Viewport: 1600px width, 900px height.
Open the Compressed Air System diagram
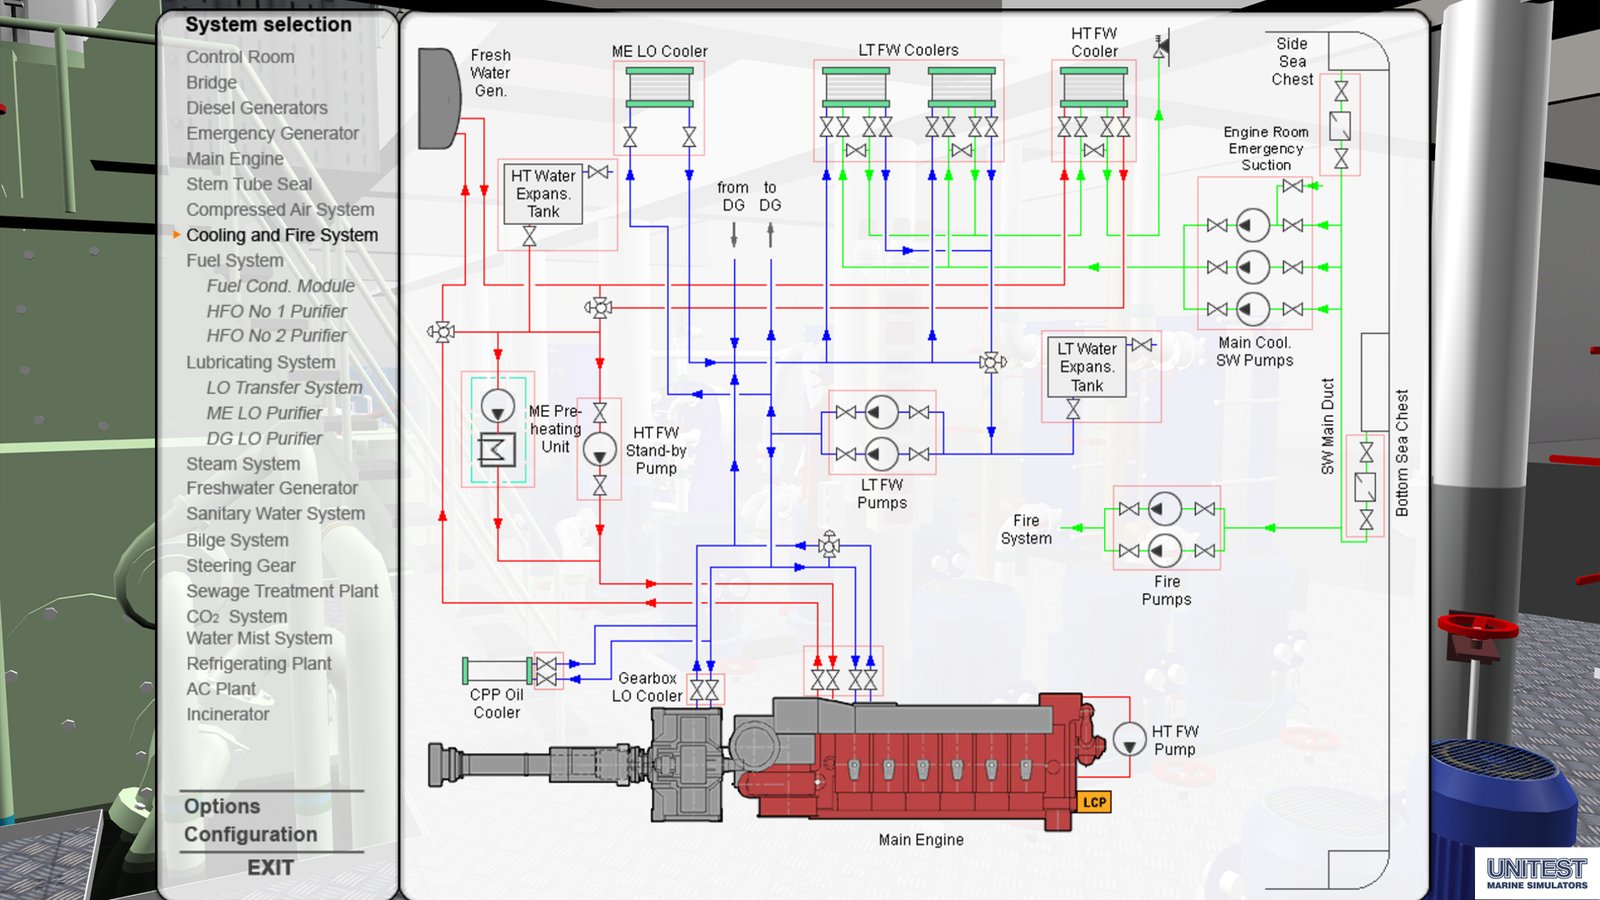(280, 210)
